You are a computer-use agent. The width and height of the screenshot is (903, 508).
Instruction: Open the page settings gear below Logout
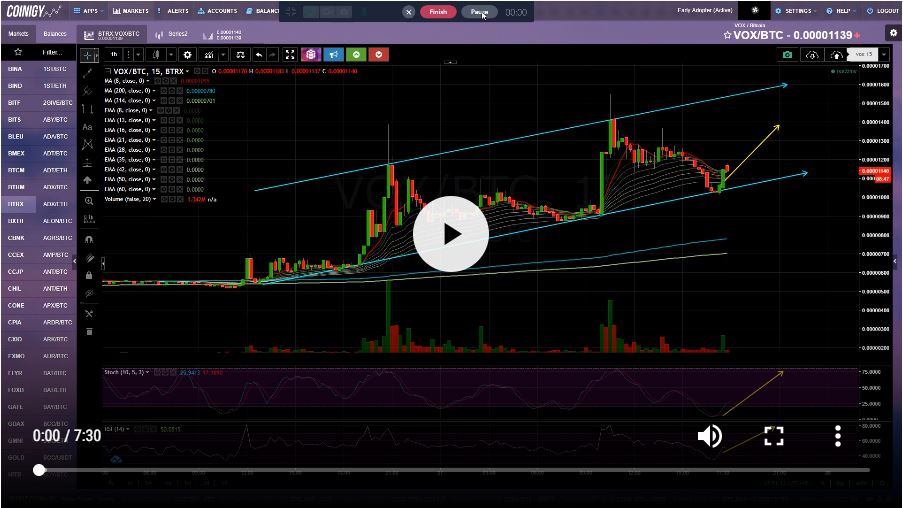pyautogui.click(x=893, y=33)
